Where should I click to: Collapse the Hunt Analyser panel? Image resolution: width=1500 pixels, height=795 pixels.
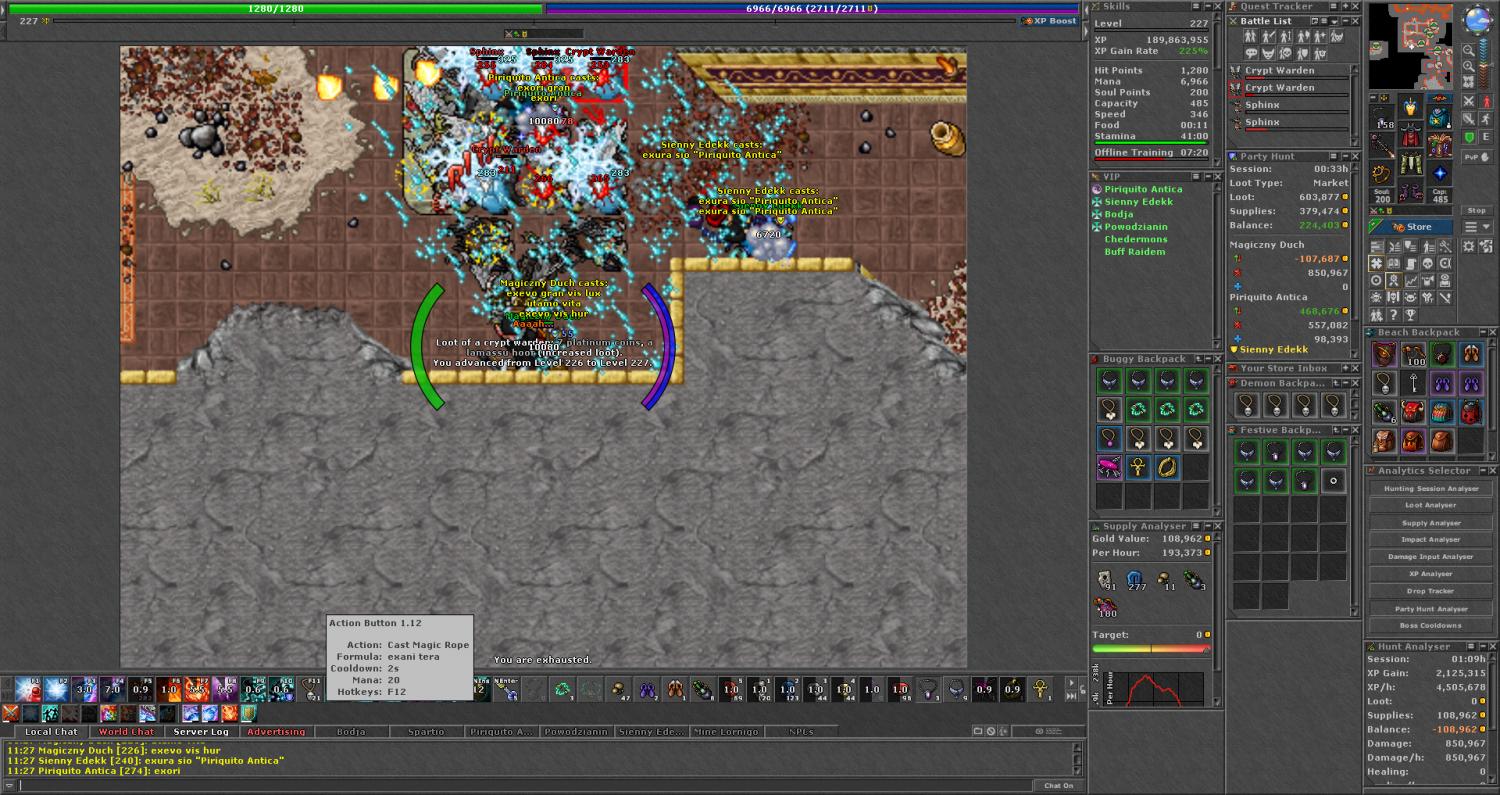pyautogui.click(x=1483, y=646)
